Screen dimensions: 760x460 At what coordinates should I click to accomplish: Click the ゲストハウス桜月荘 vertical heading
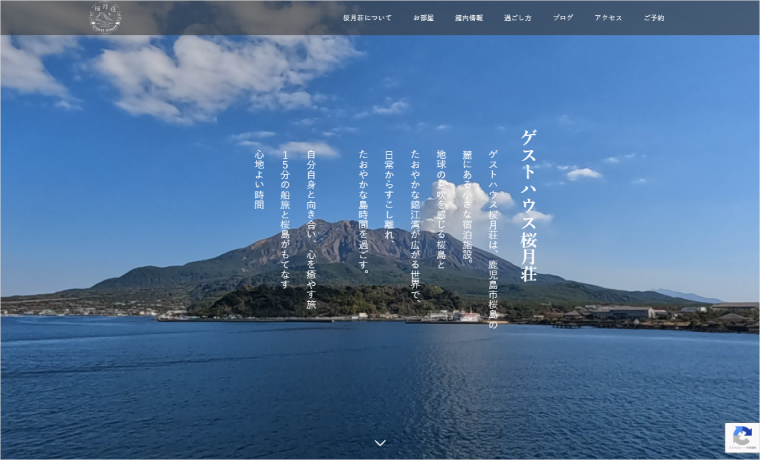pyautogui.click(x=529, y=205)
